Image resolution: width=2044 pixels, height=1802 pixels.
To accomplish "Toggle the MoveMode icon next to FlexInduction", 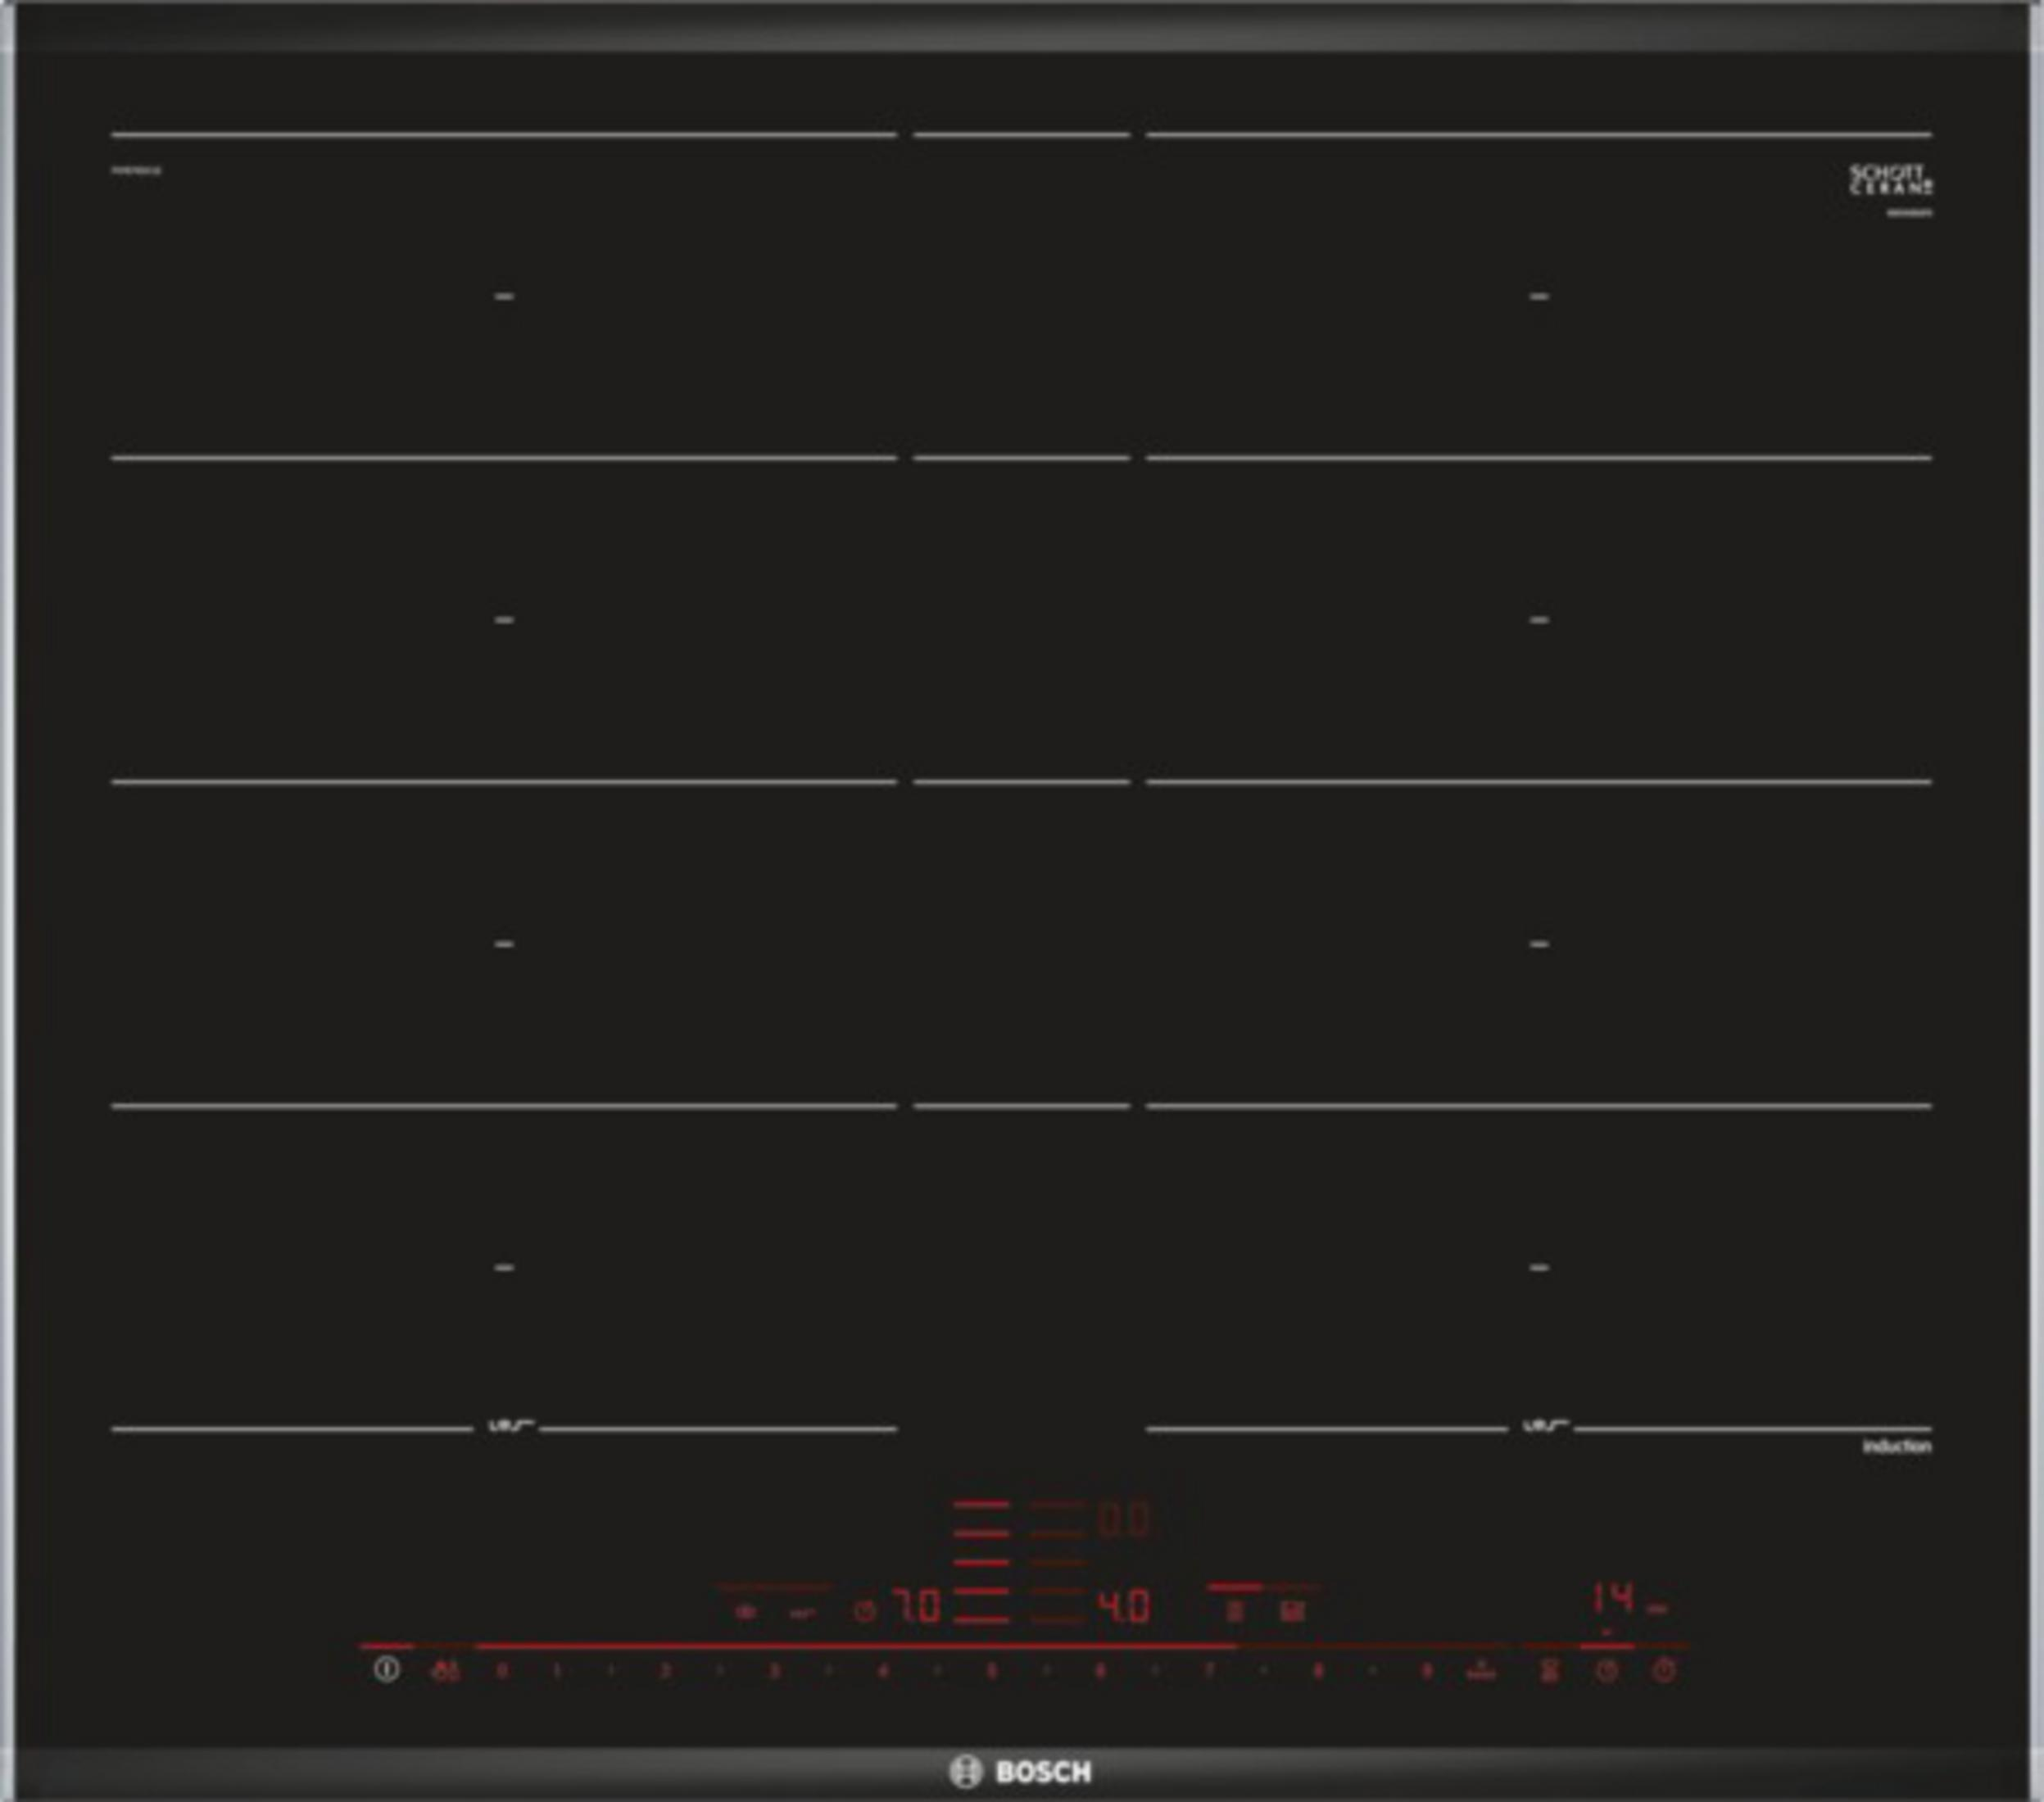I will pos(1293,1611).
